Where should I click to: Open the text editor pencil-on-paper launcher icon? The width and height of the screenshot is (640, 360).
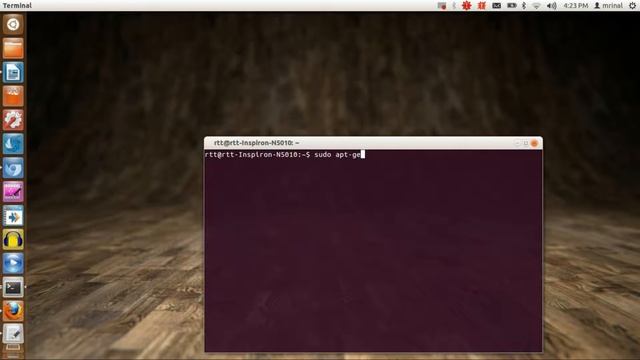pyautogui.click(x=13, y=334)
